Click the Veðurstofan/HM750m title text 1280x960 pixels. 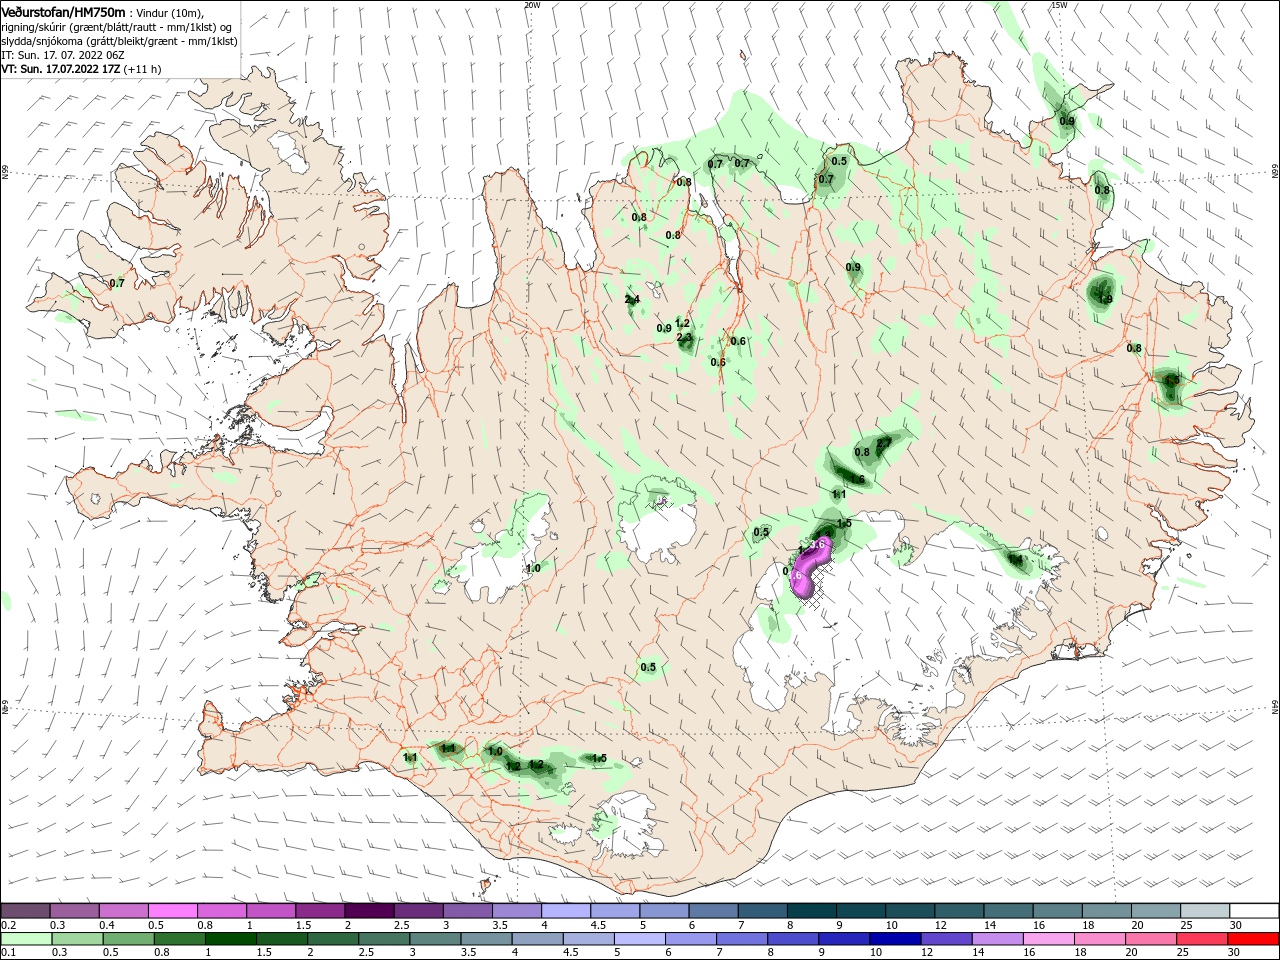coord(62,11)
